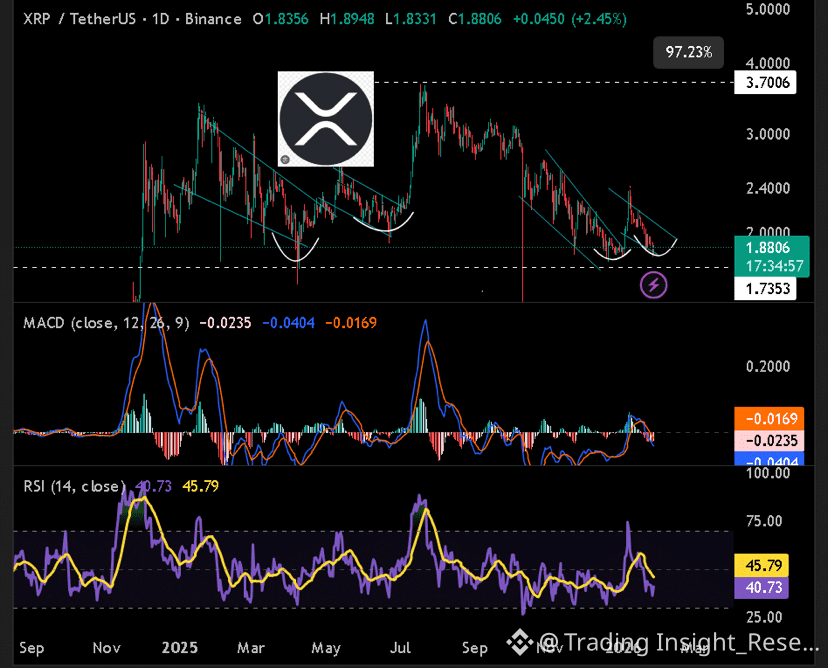Select the 1.7353 price level label
This screenshot has height=668, width=828.
tap(764, 290)
